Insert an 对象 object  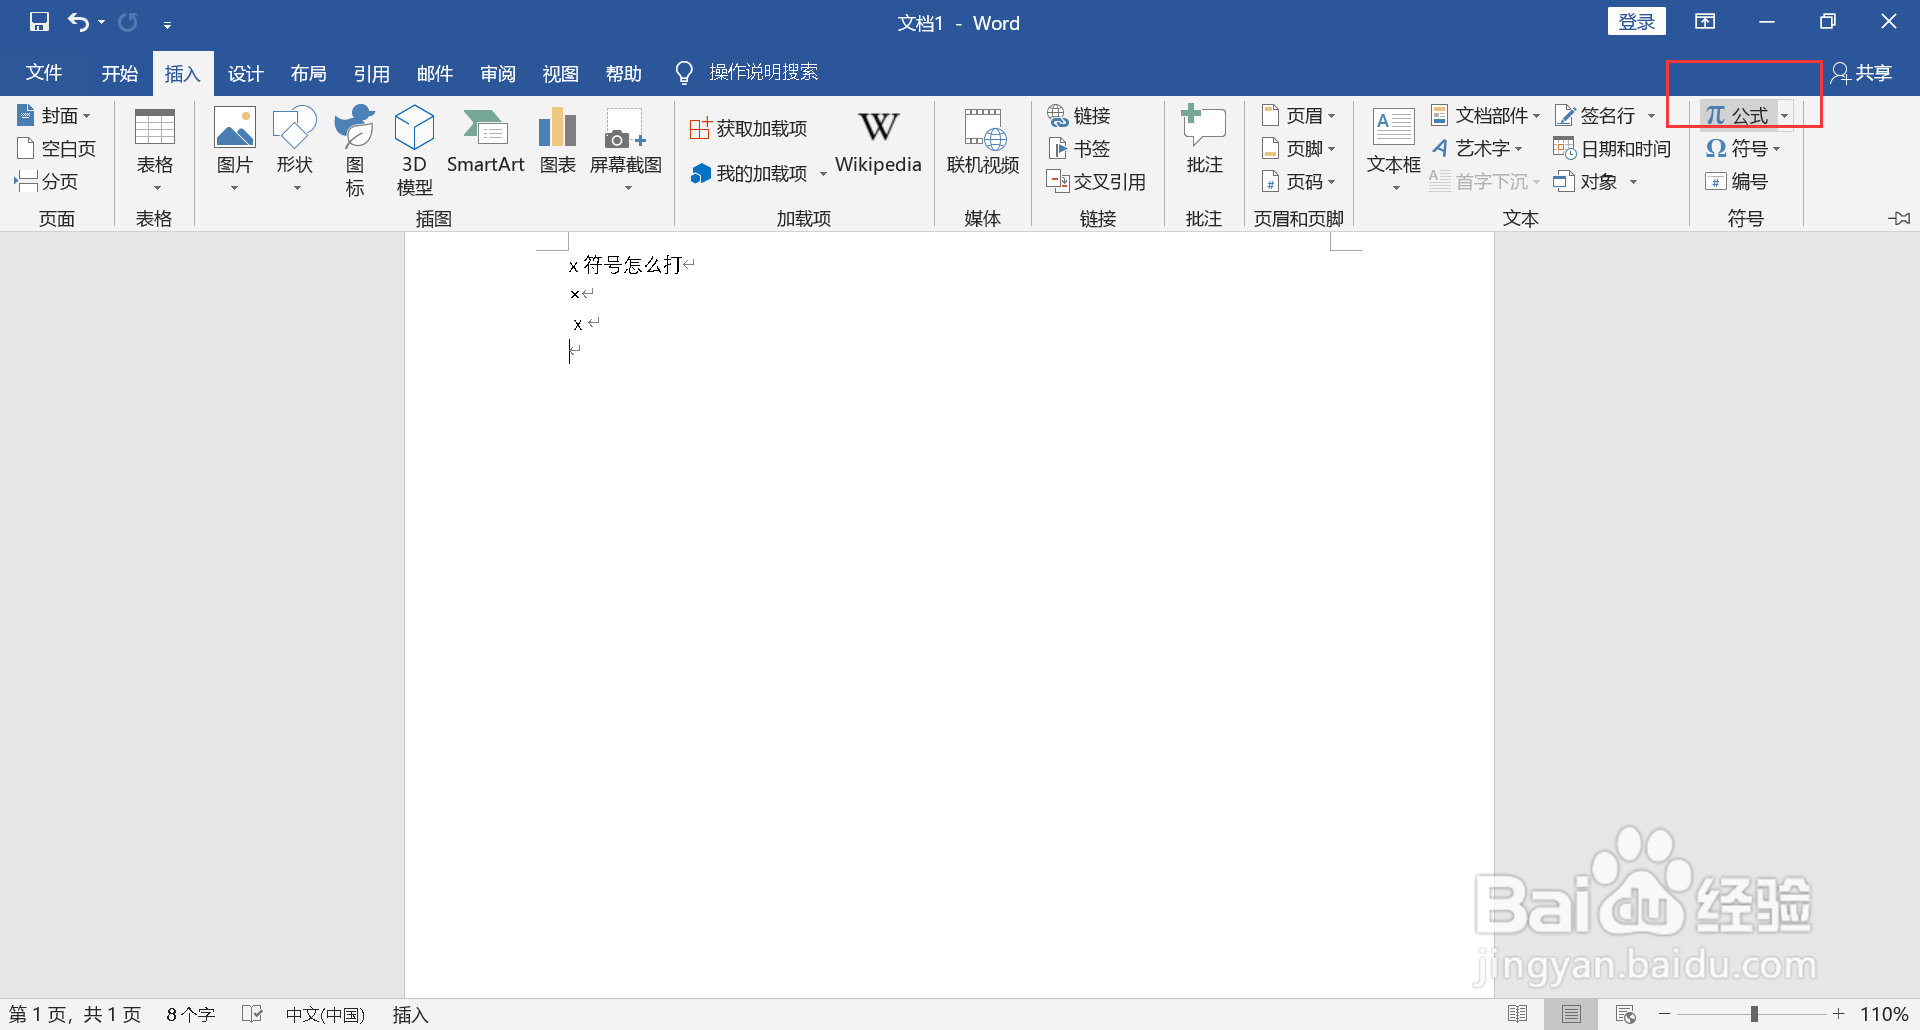tap(1586, 182)
